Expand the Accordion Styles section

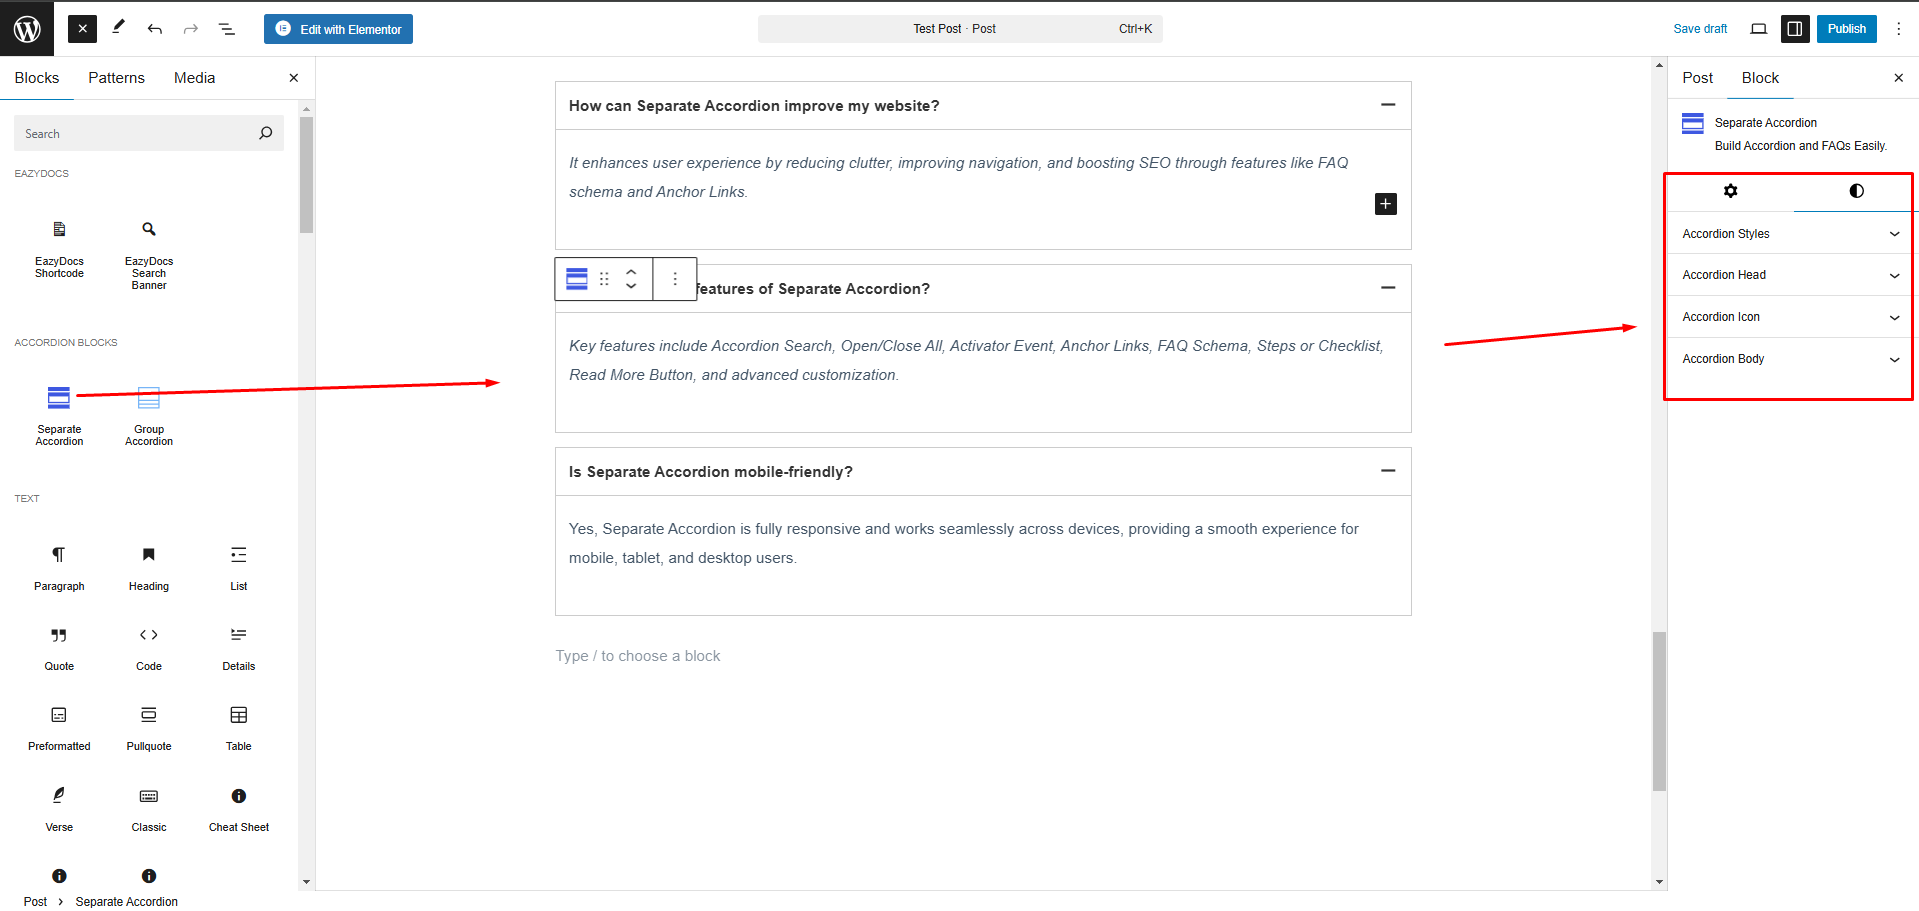coord(1788,233)
